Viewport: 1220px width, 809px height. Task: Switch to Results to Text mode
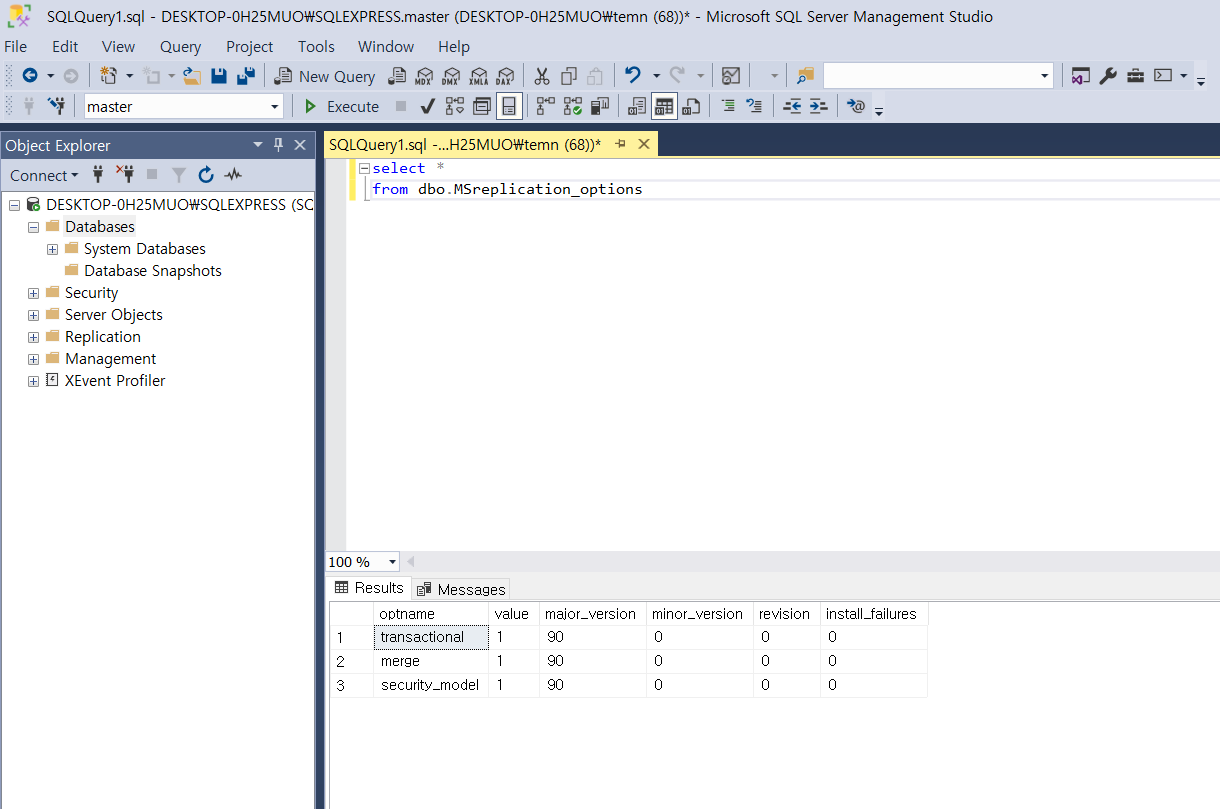[x=637, y=106]
